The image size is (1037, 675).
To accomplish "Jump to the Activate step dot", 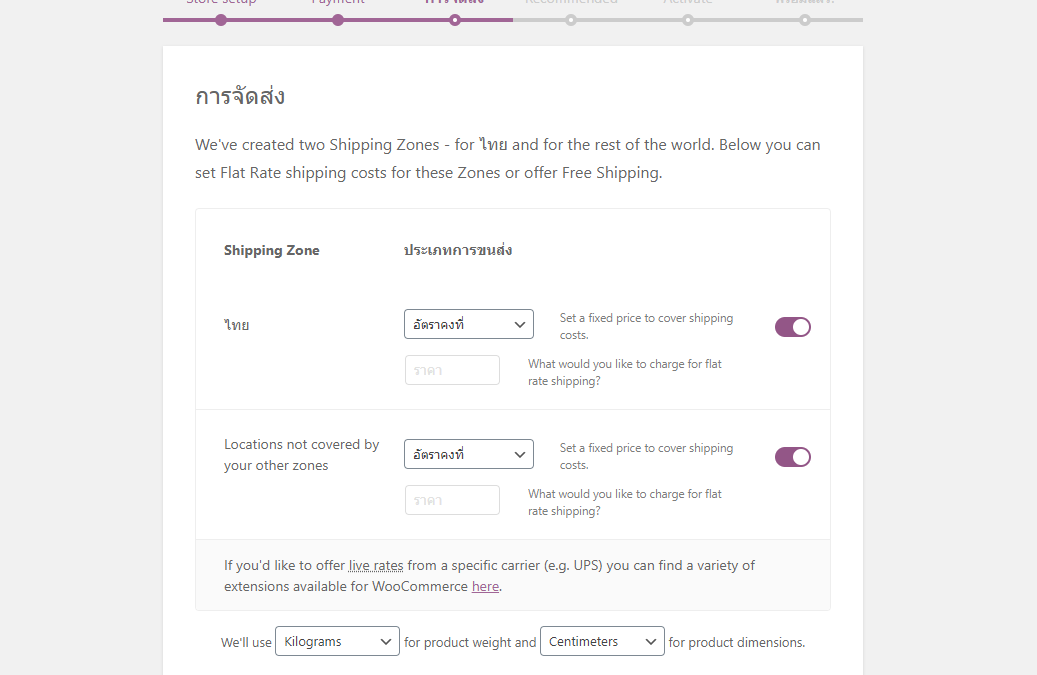I will (688, 20).
